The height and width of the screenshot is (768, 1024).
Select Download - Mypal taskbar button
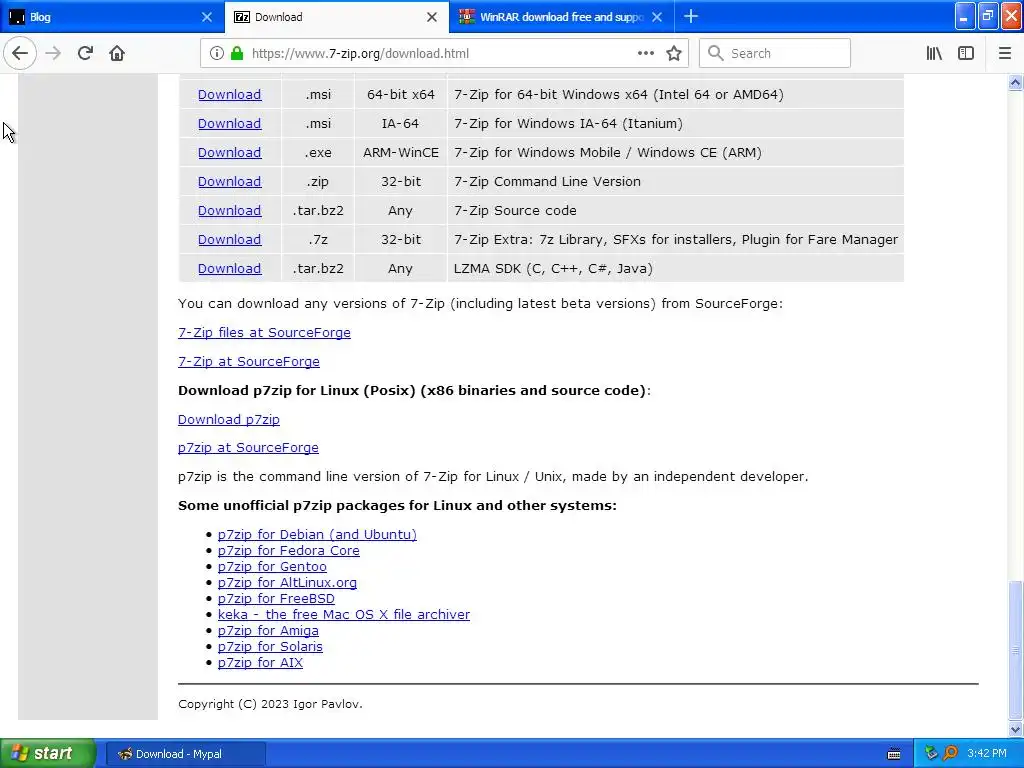[185, 754]
